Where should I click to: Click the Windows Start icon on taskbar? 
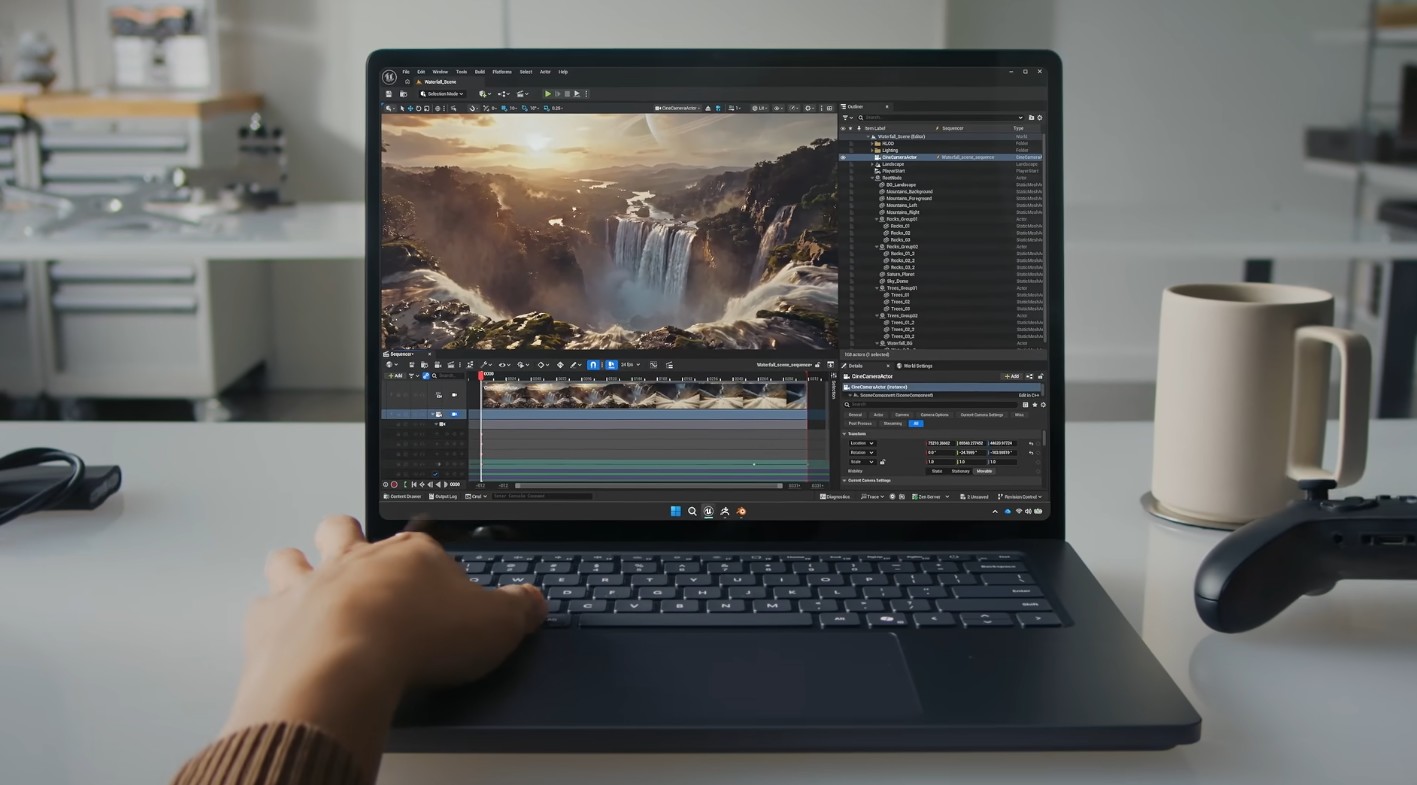(675, 511)
